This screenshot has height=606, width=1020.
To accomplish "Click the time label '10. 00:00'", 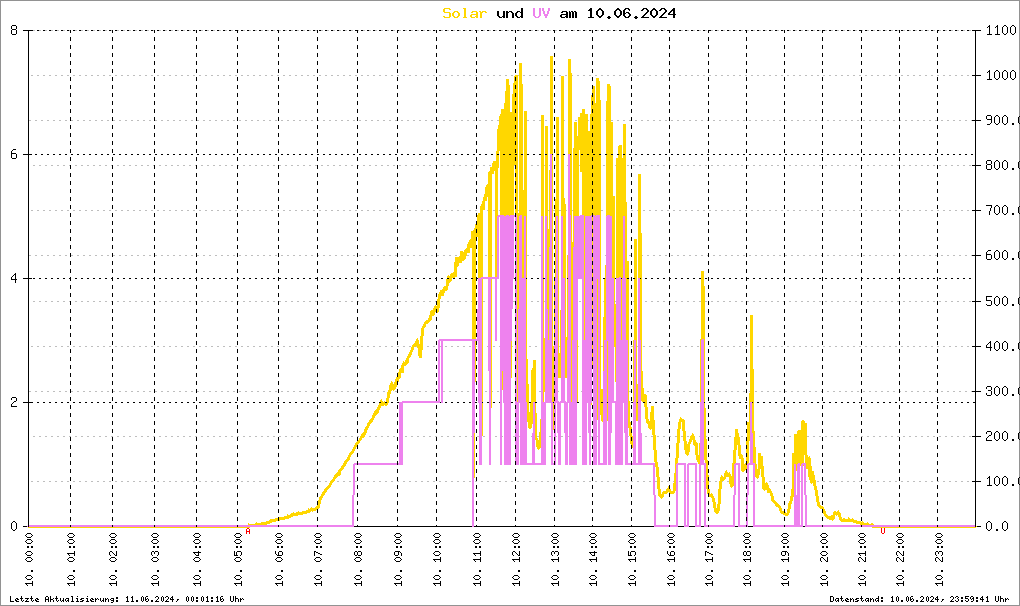I will (29, 559).
